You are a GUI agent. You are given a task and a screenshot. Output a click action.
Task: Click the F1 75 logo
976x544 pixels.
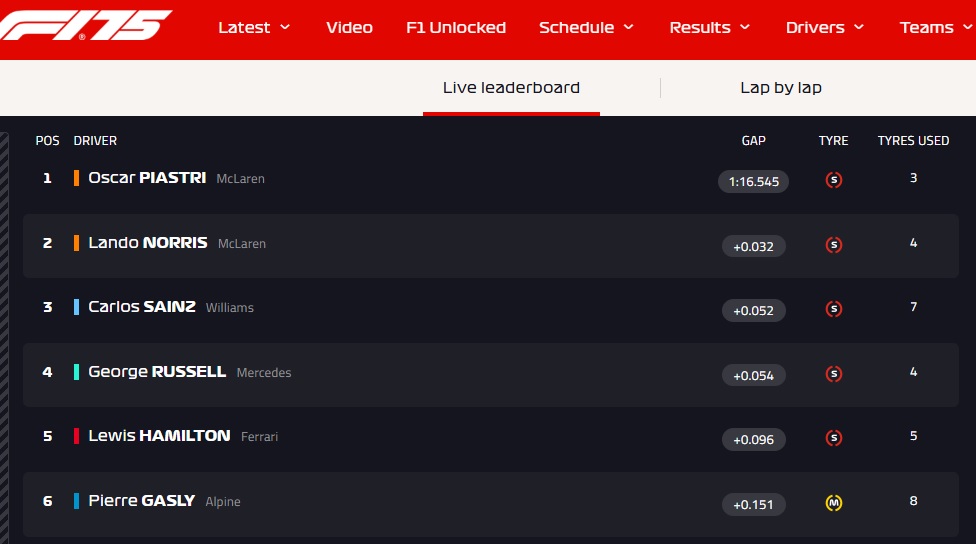tap(86, 26)
